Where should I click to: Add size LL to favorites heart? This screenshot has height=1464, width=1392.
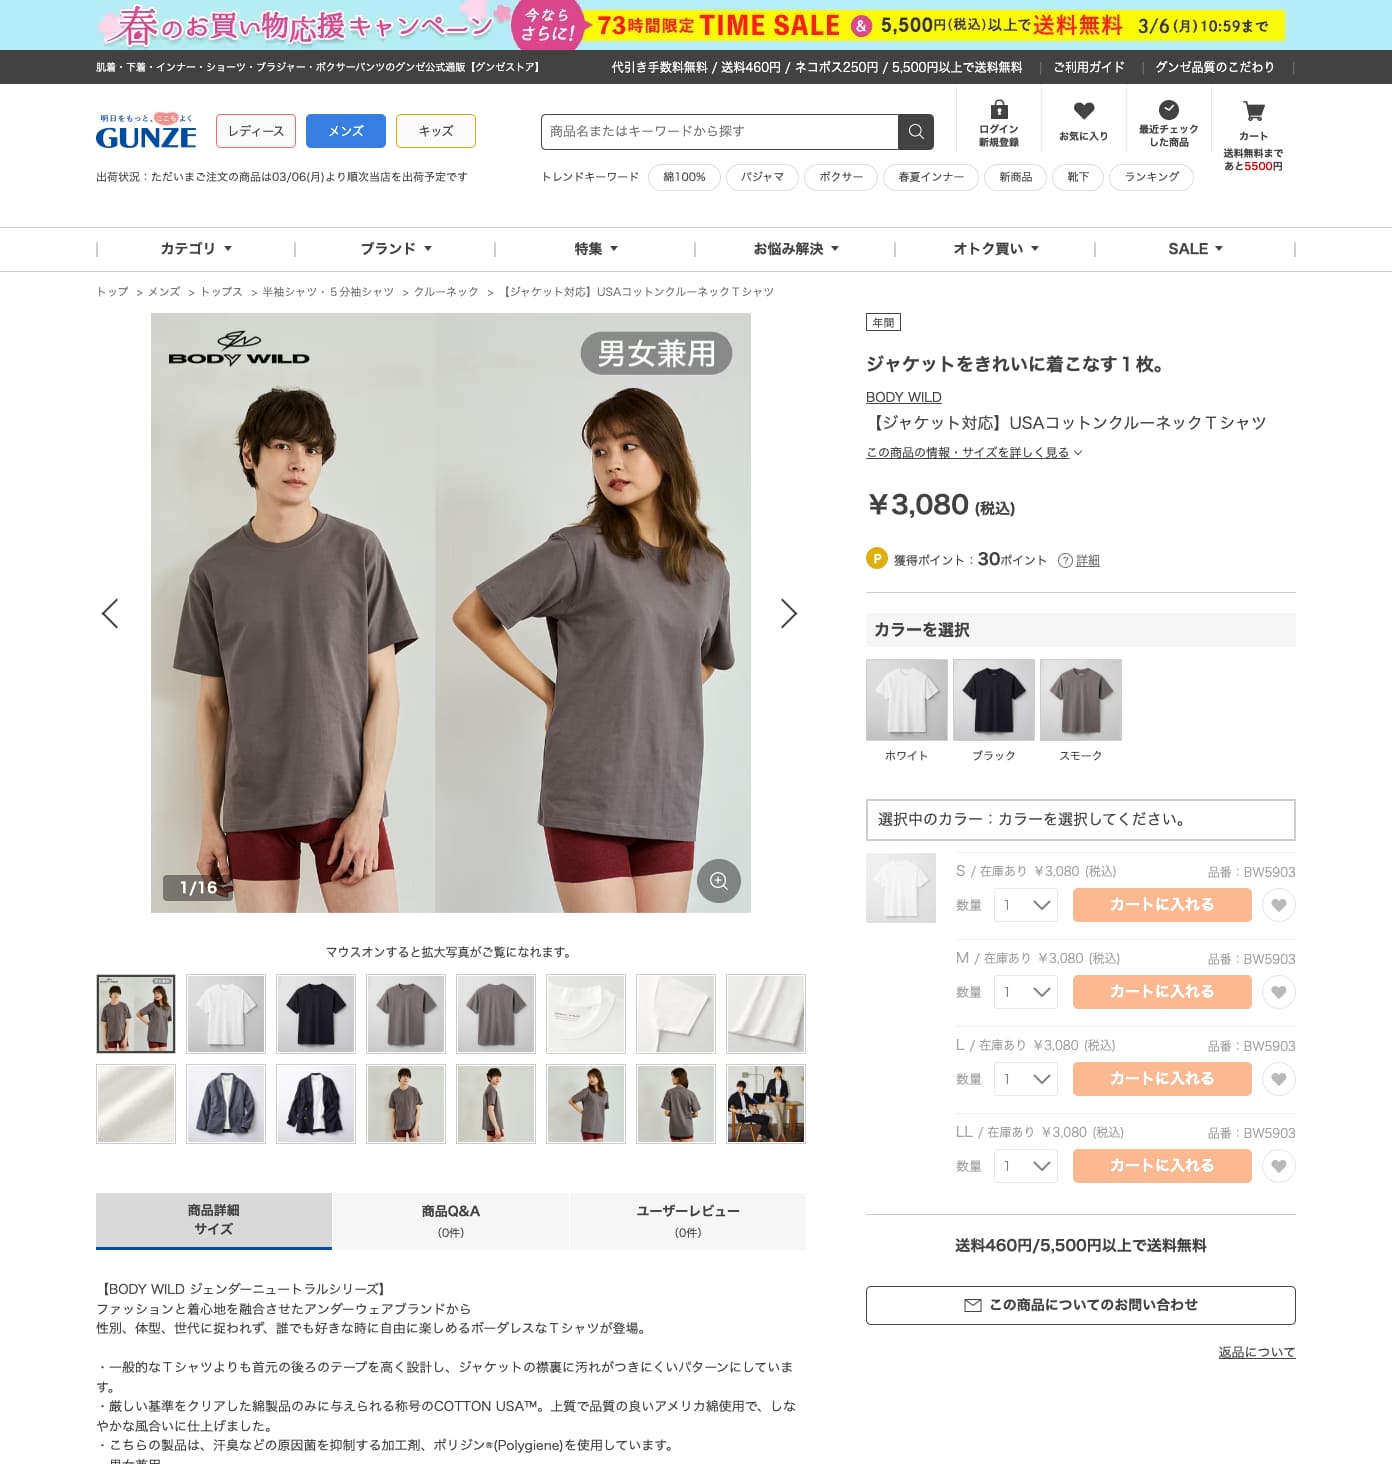pos(1279,1166)
